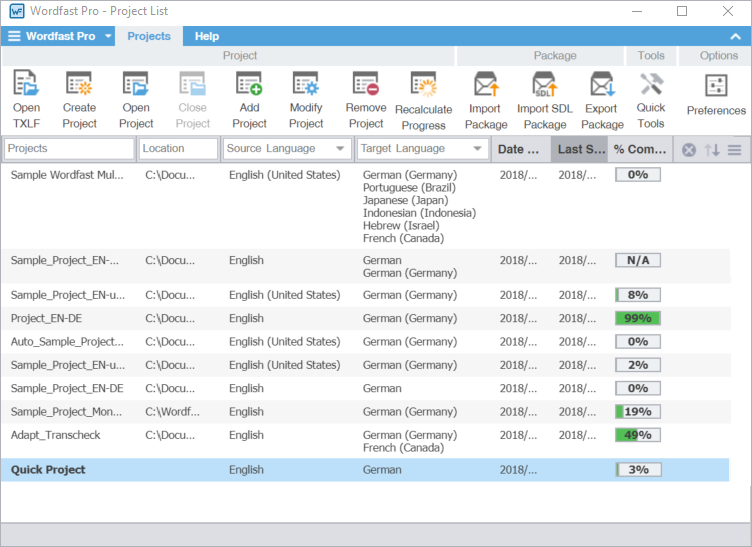
Task: Click Export Package icon
Action: point(602,84)
